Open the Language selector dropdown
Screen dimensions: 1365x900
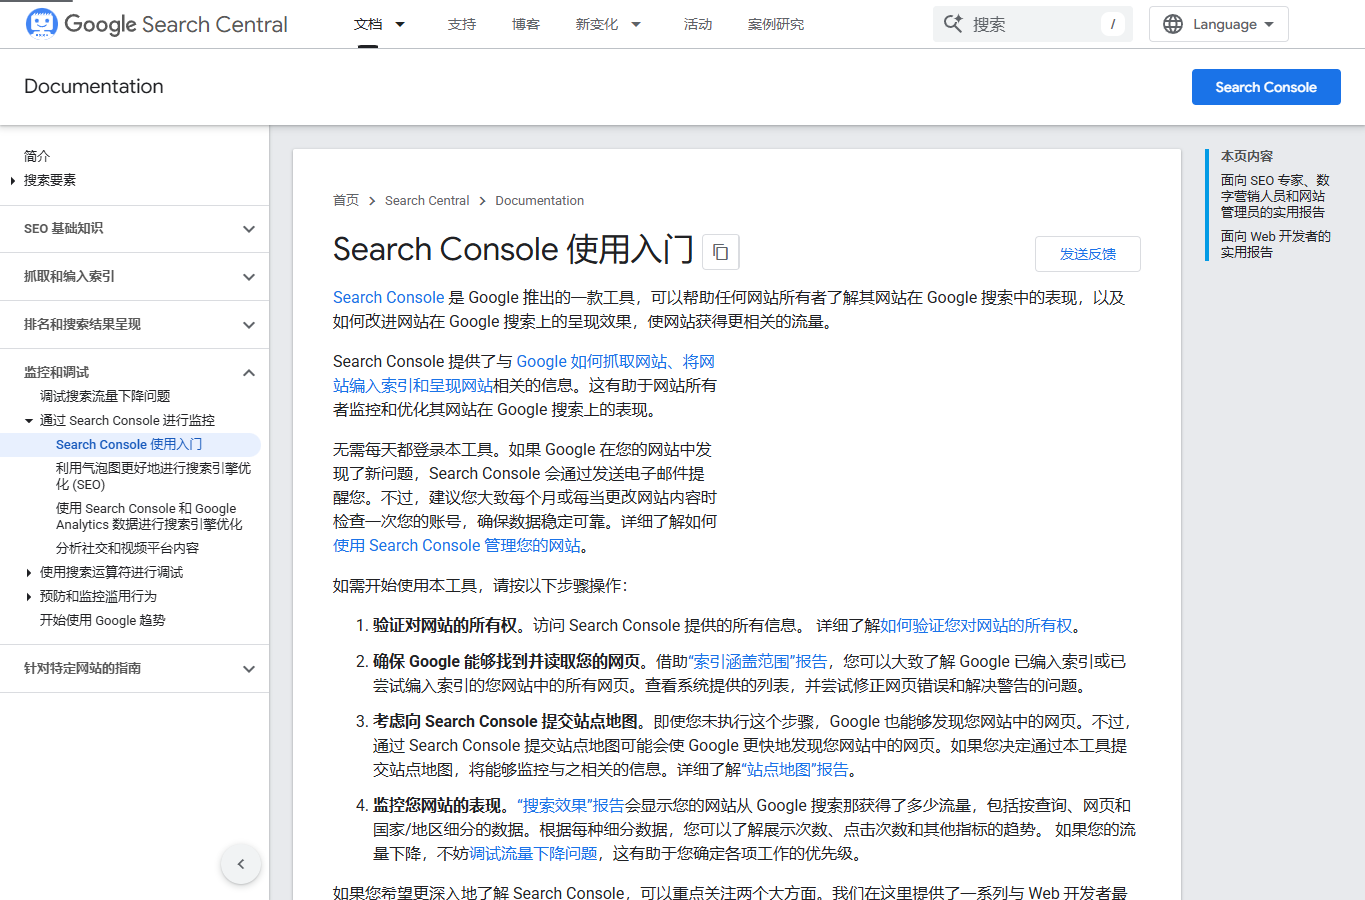click(x=1219, y=24)
